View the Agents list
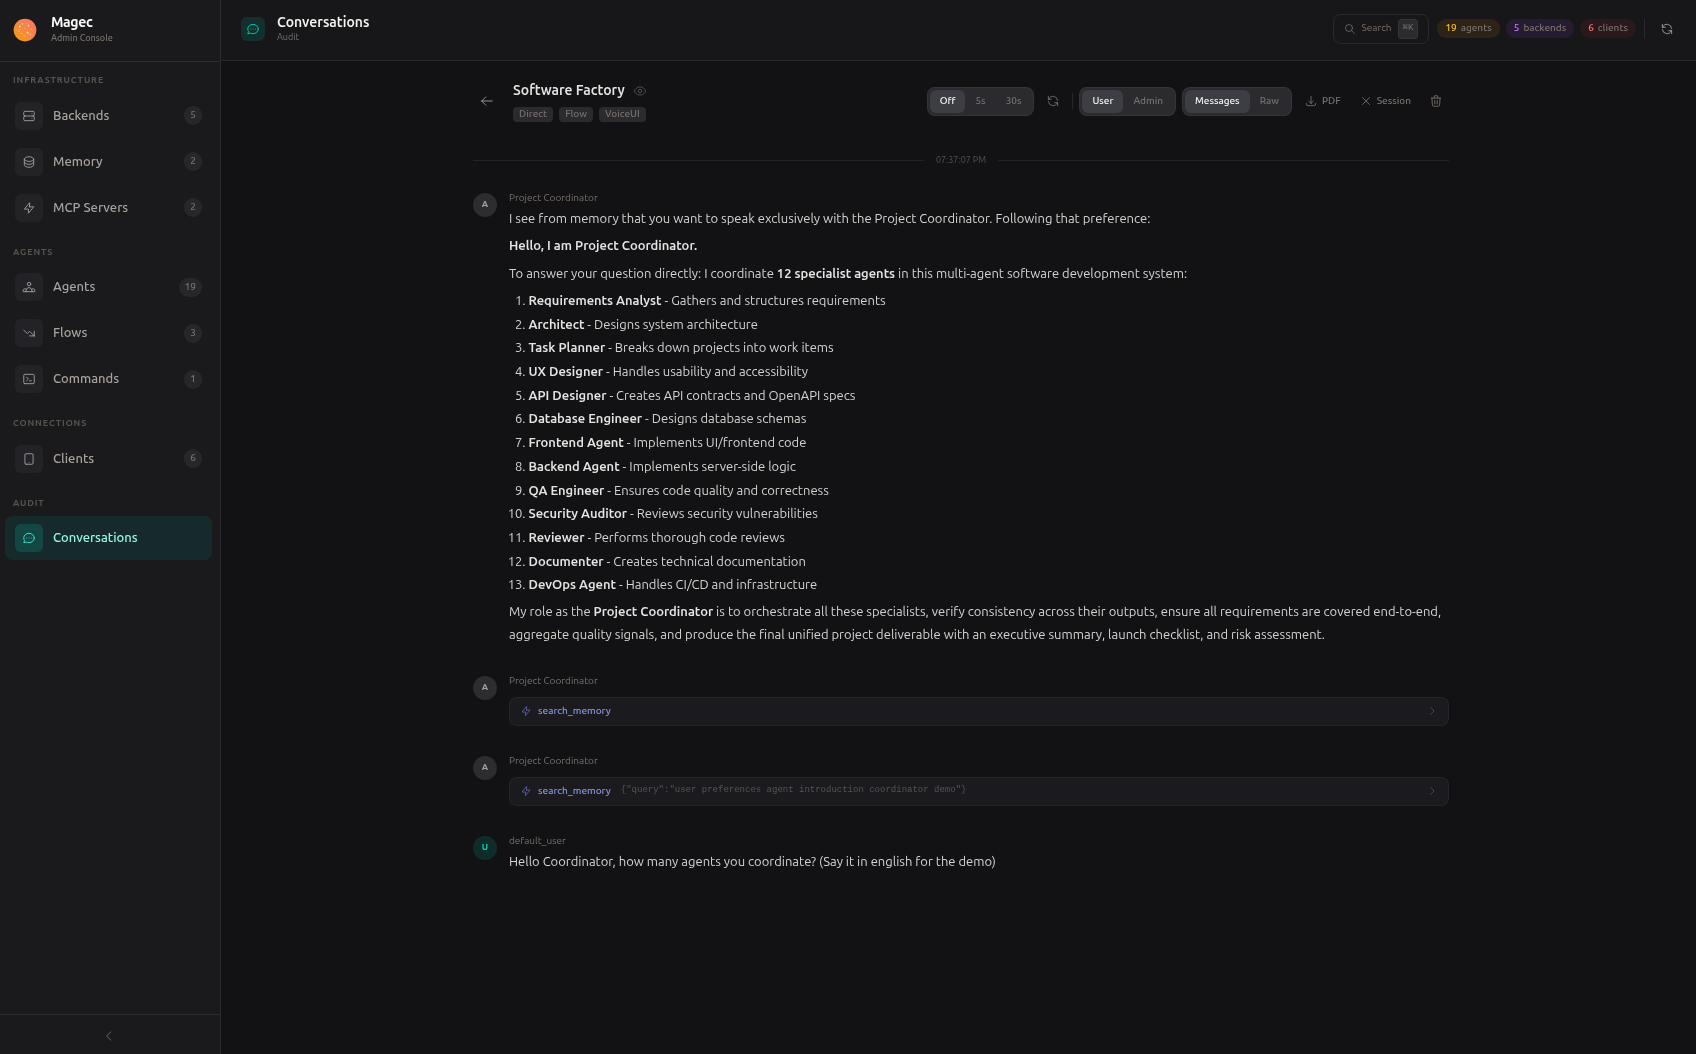 tap(74, 287)
